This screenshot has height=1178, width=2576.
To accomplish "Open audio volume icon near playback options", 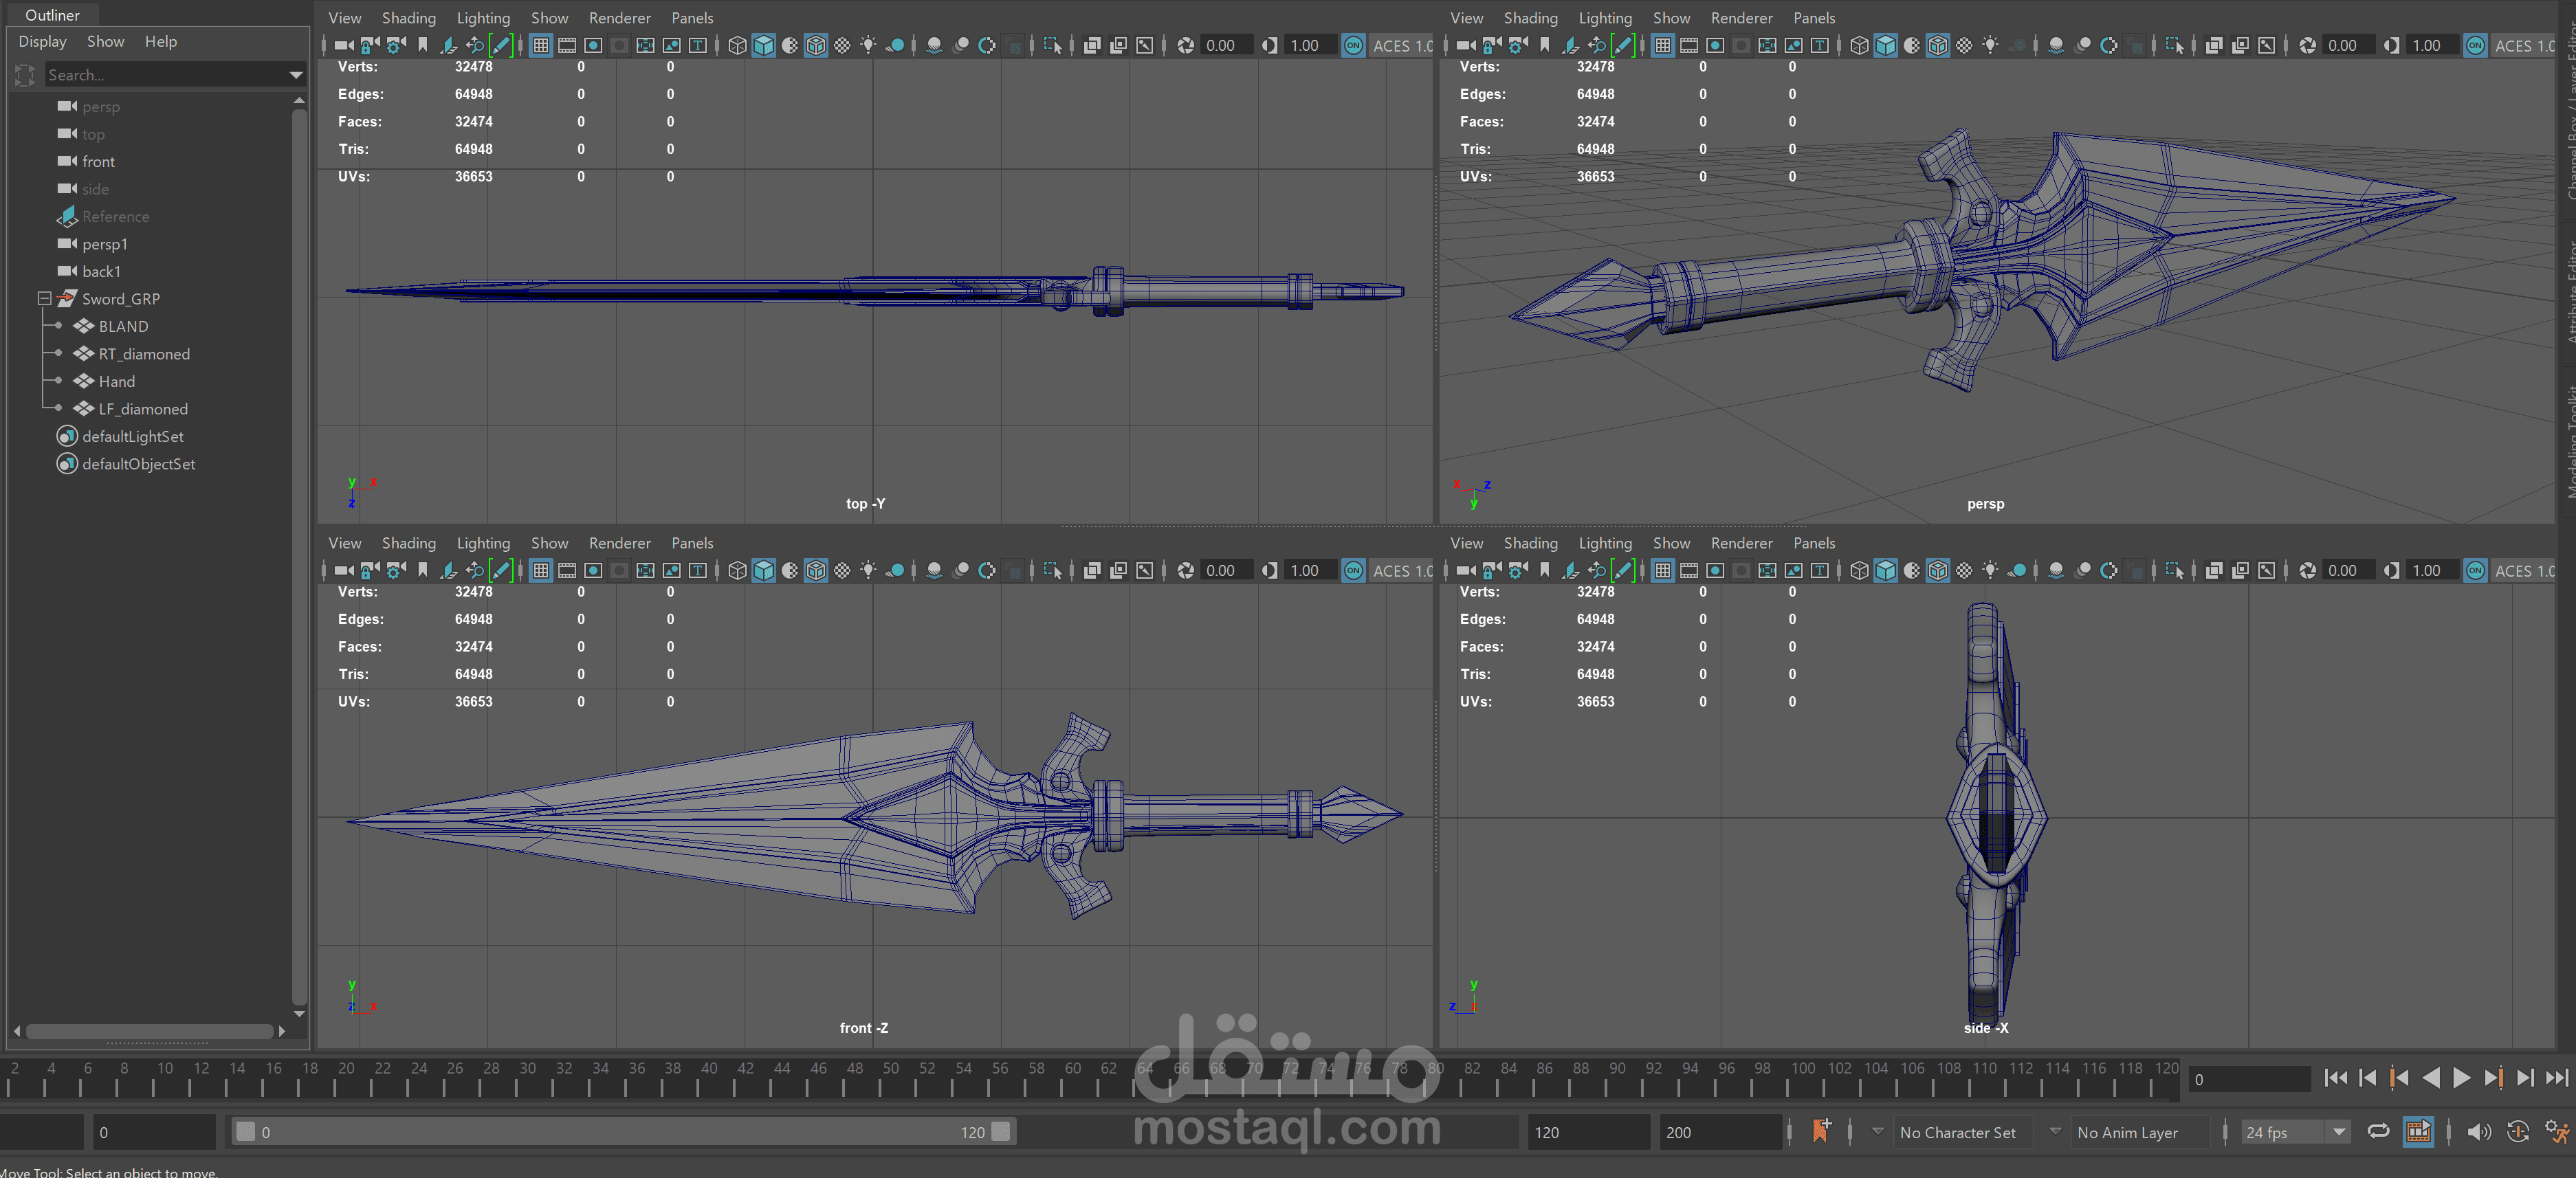I will (x=2478, y=1131).
